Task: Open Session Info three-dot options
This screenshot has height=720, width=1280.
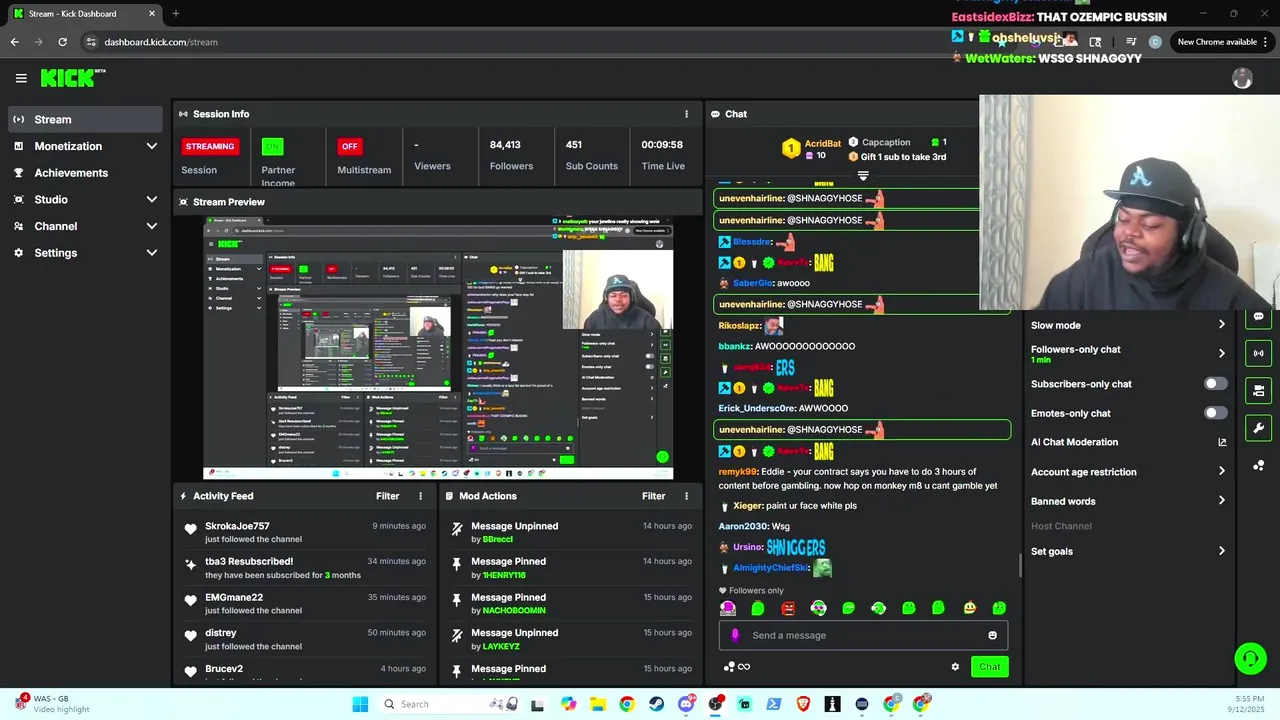Action: (686, 114)
